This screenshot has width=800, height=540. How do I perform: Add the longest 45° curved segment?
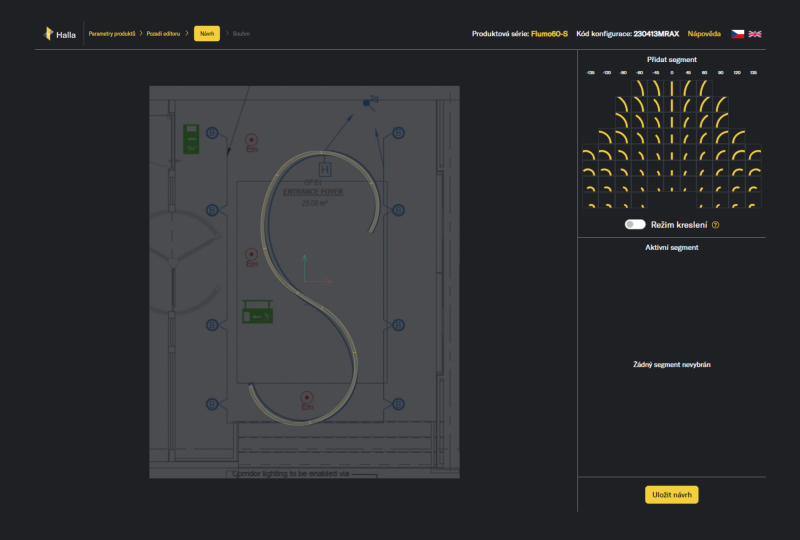[x=688, y=88]
